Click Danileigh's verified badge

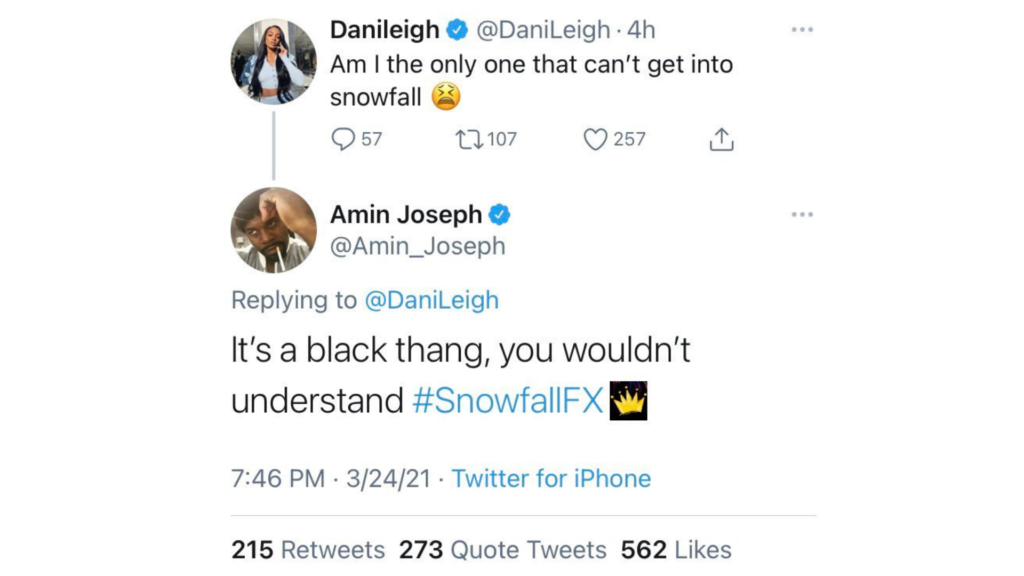(457, 31)
